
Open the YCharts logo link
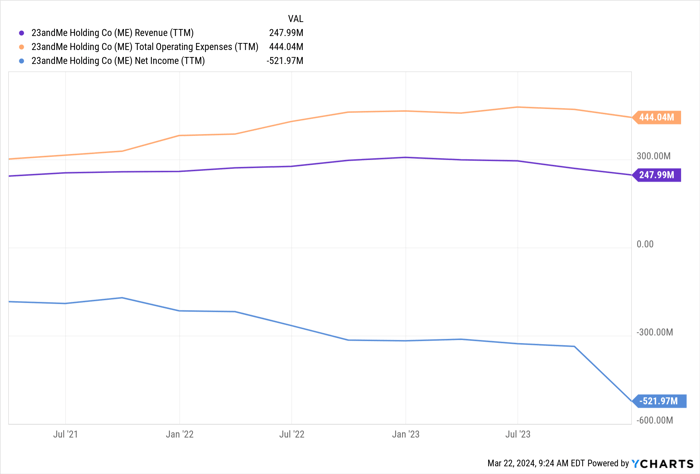click(x=662, y=464)
